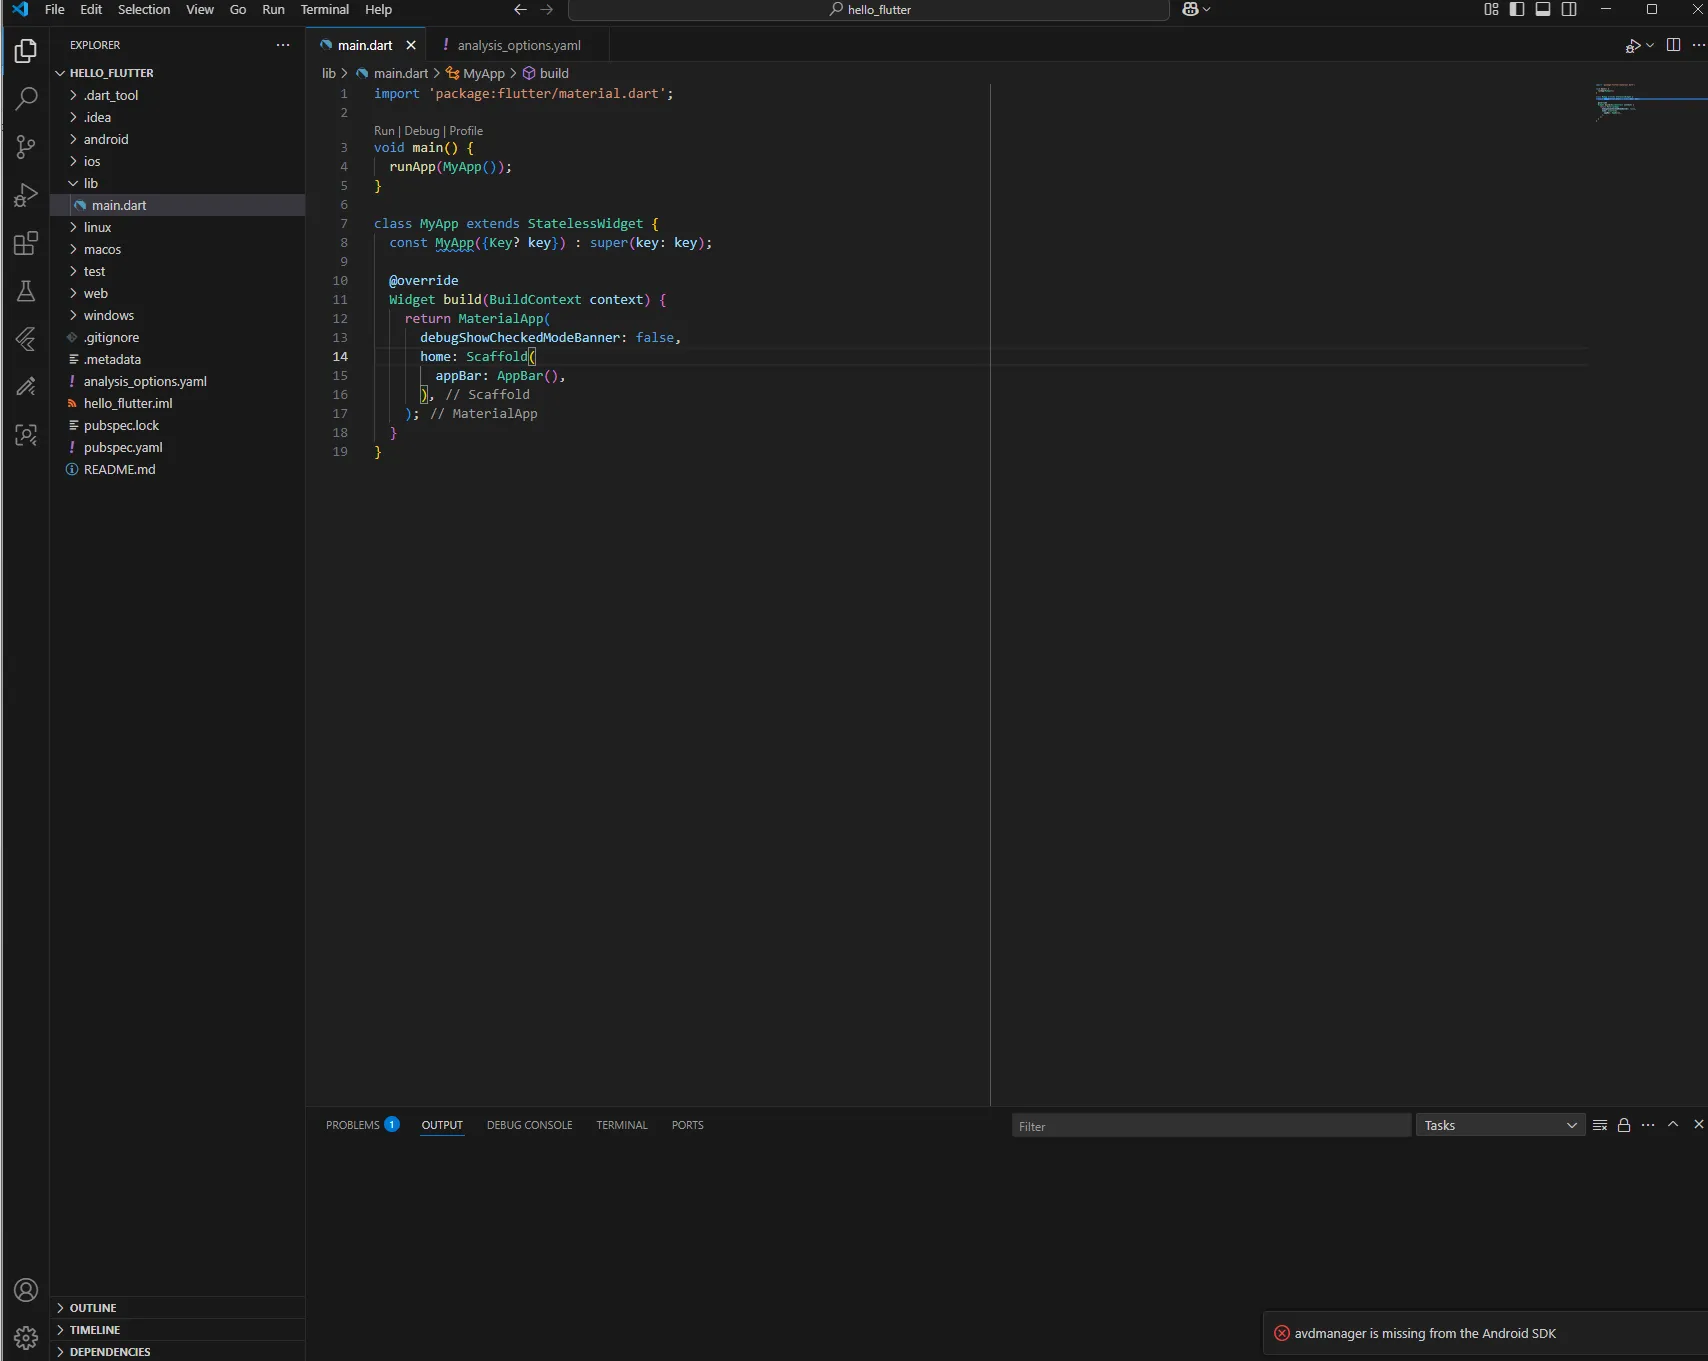Open the Run and Debug view icon
Viewport: 1708px width, 1361px height.
point(26,195)
